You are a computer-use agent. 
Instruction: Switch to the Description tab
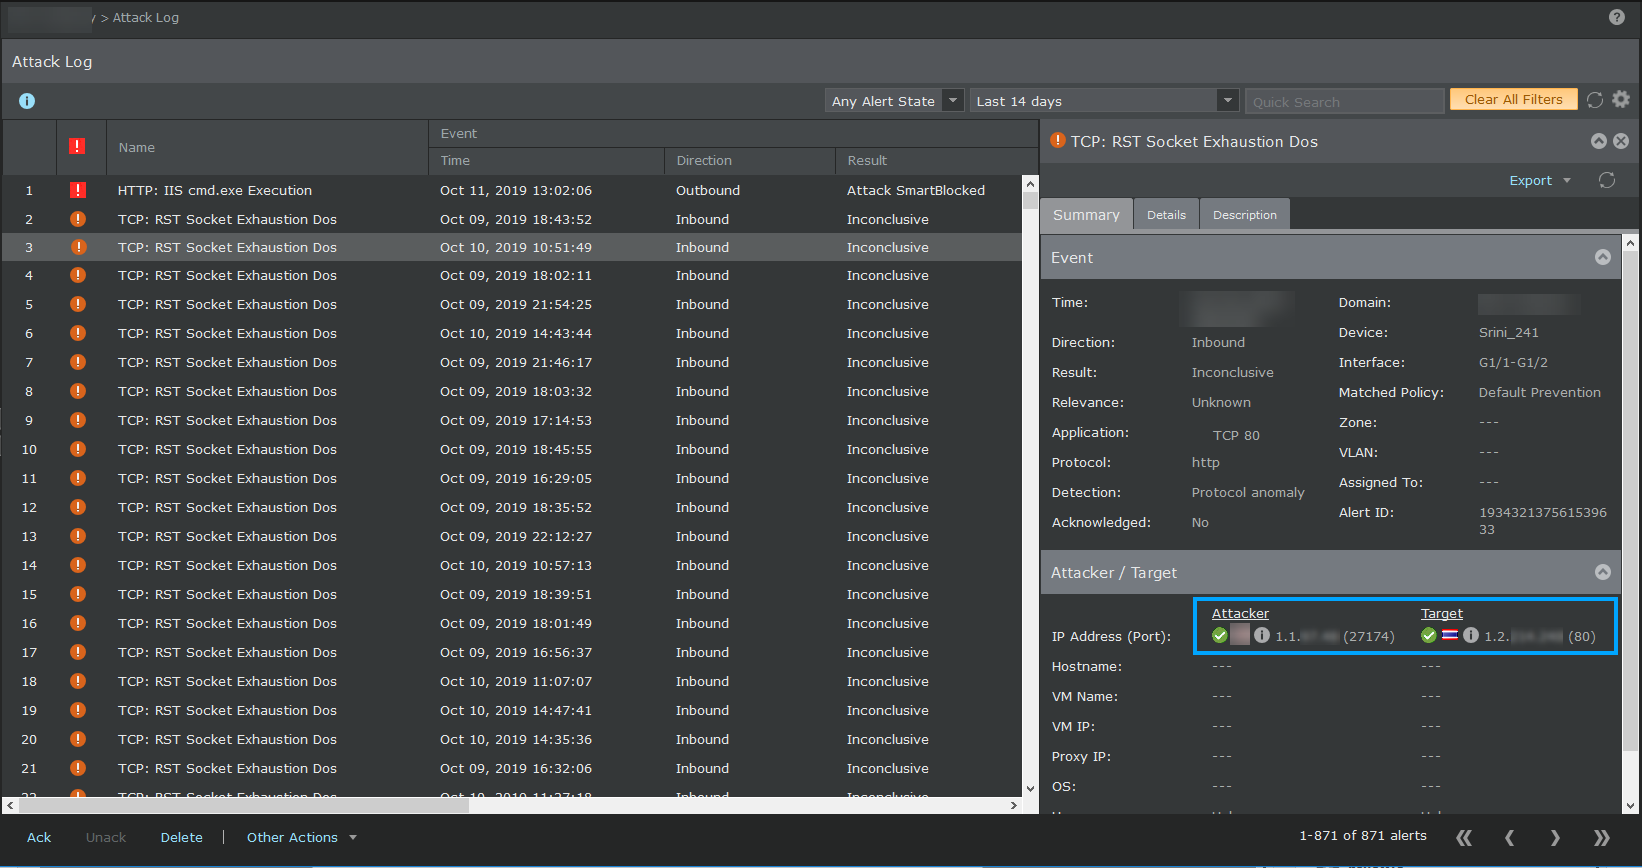coord(1245,215)
